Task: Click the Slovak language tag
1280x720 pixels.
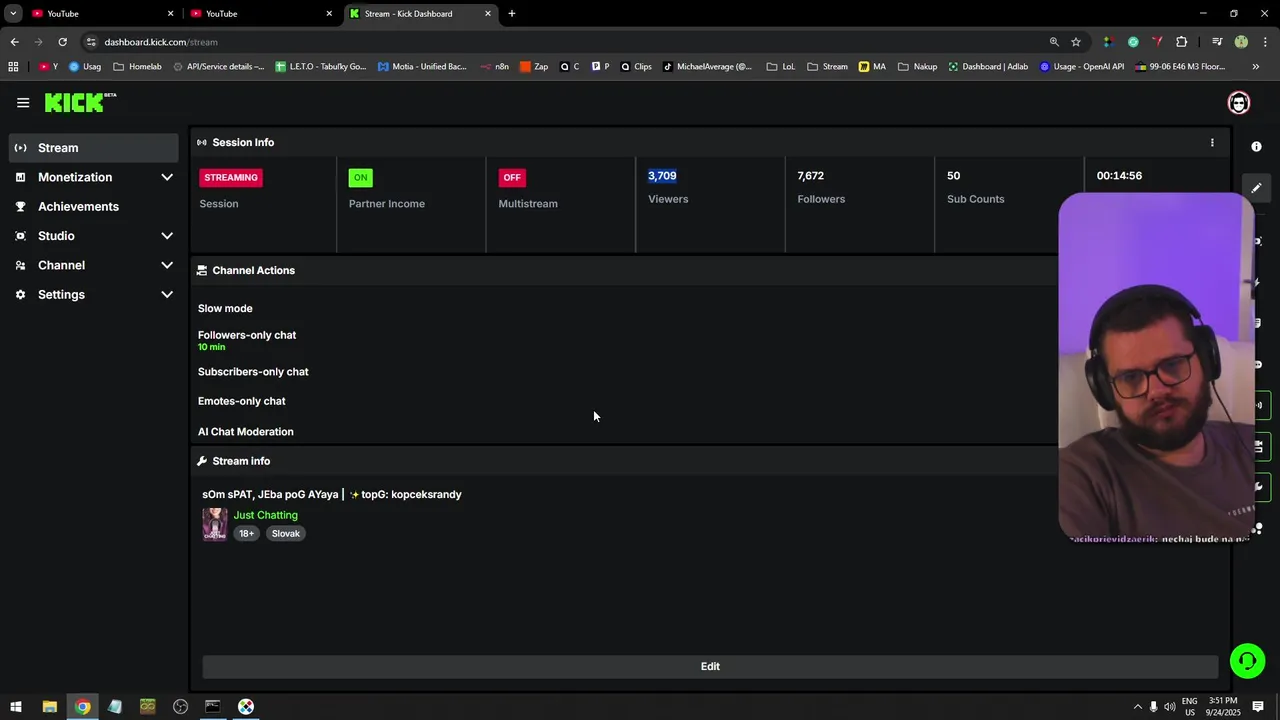Action: [286, 534]
